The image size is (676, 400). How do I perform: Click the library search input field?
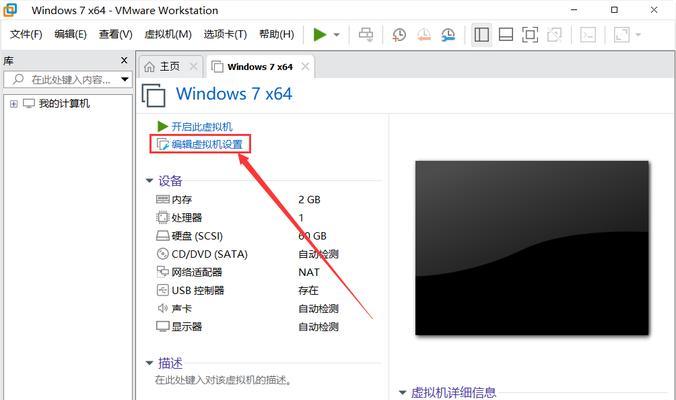point(67,79)
